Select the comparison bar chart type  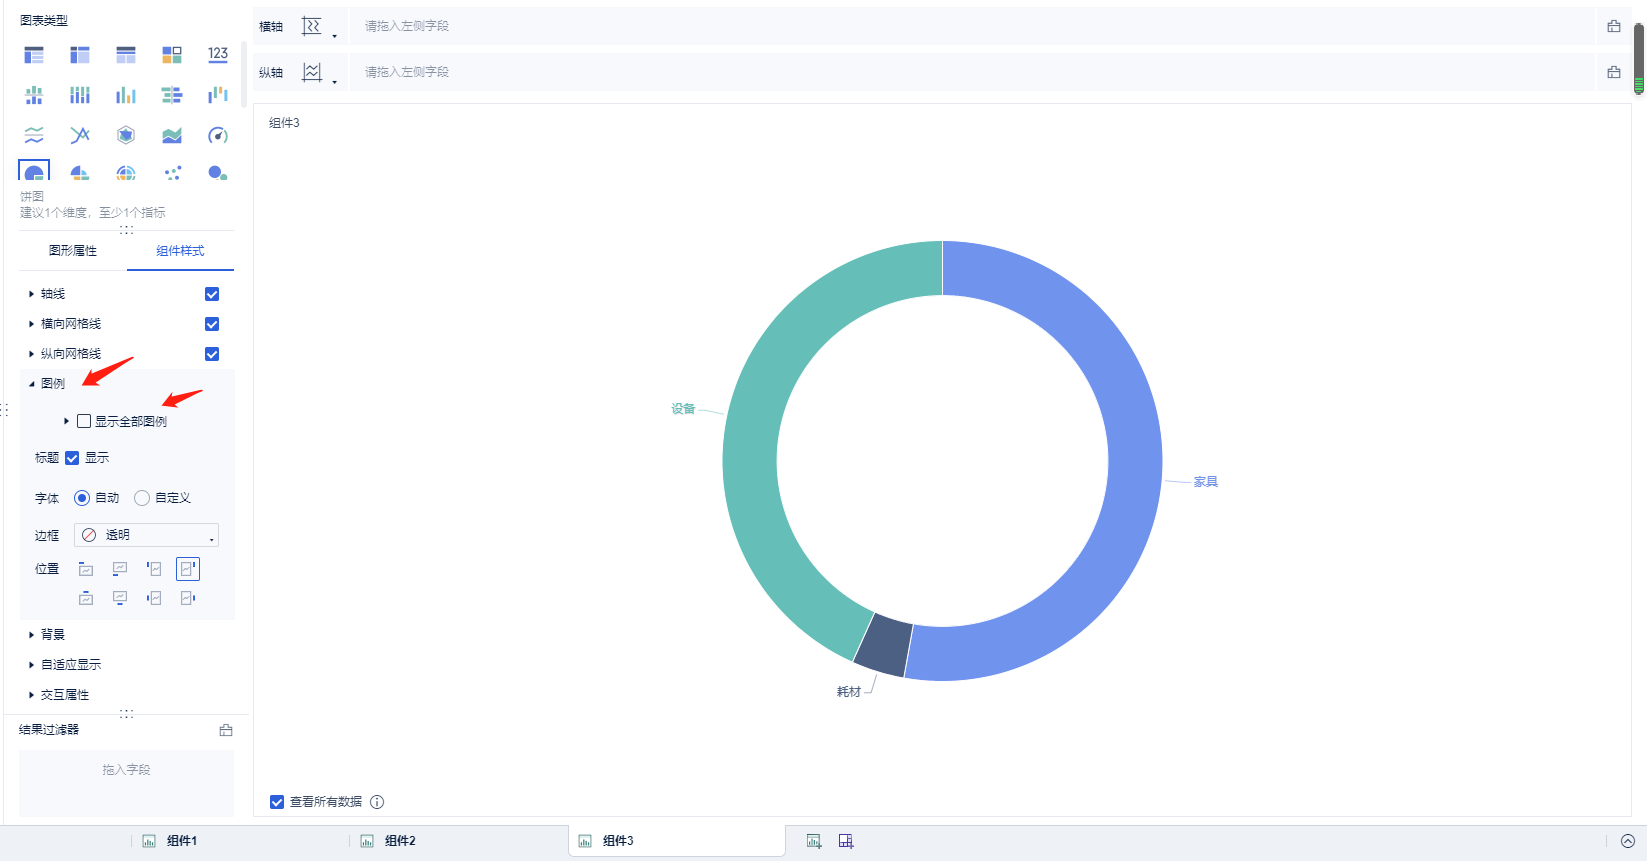(x=172, y=95)
